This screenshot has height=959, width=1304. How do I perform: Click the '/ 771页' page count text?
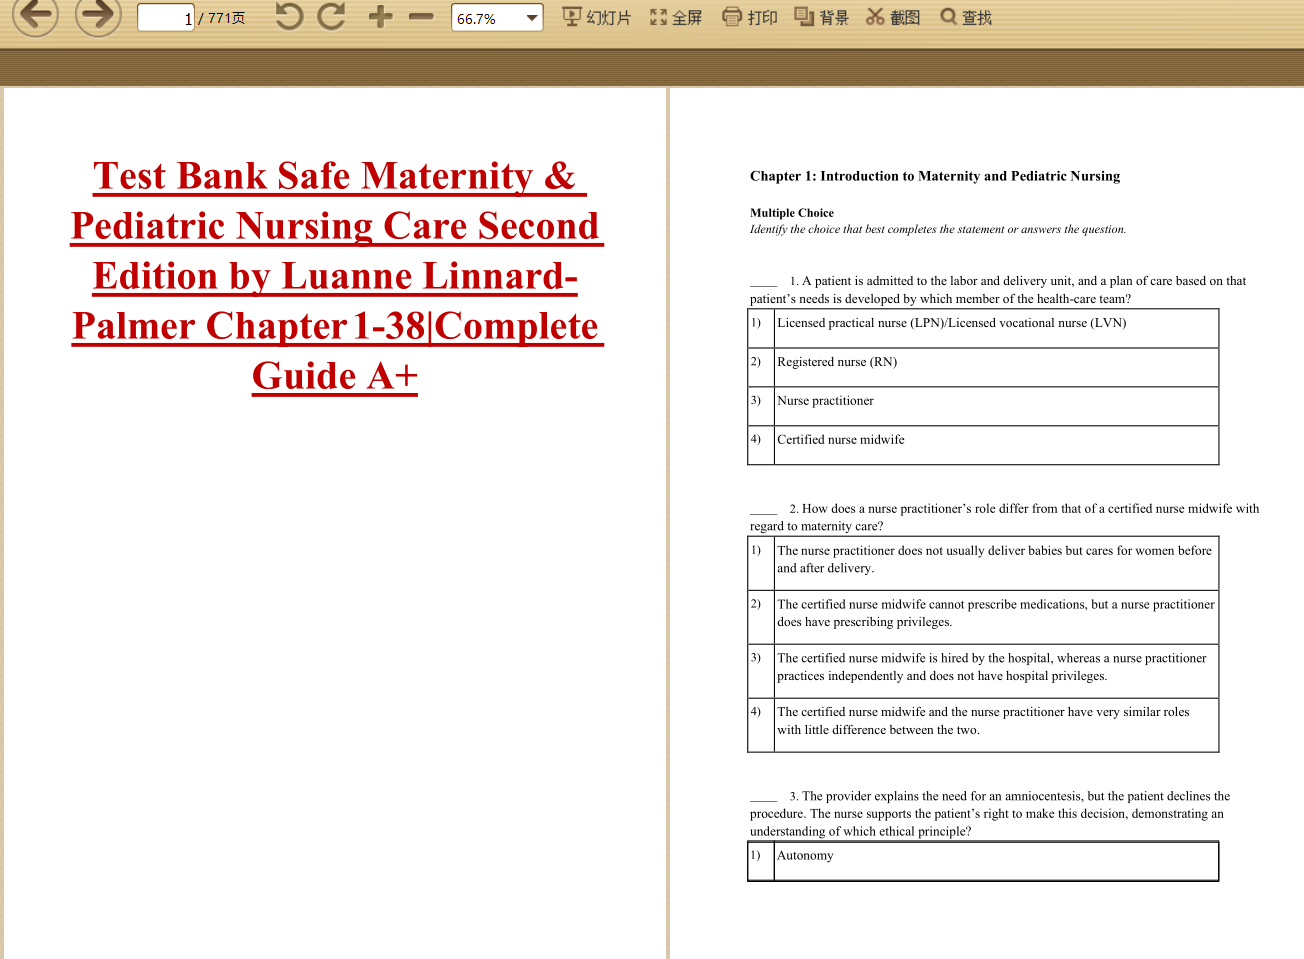click(x=222, y=18)
